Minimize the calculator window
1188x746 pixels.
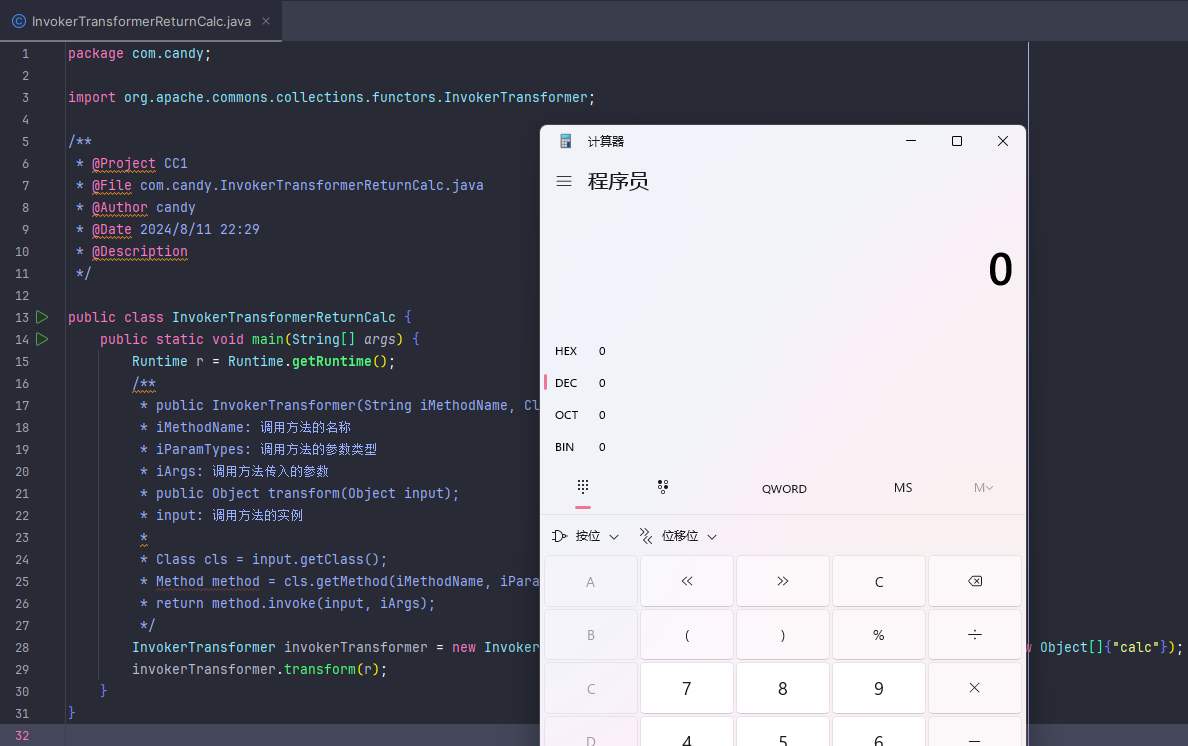[x=911, y=141]
